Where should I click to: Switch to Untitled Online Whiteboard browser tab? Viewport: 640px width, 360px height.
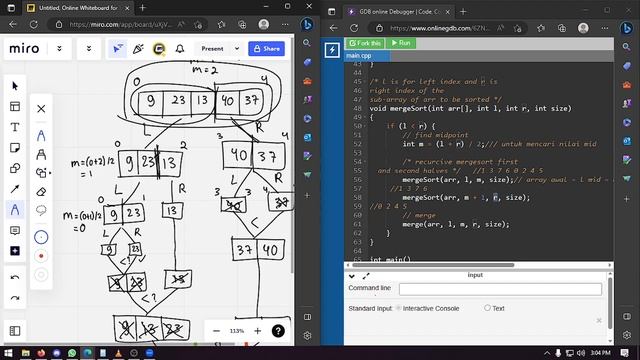(78, 8)
